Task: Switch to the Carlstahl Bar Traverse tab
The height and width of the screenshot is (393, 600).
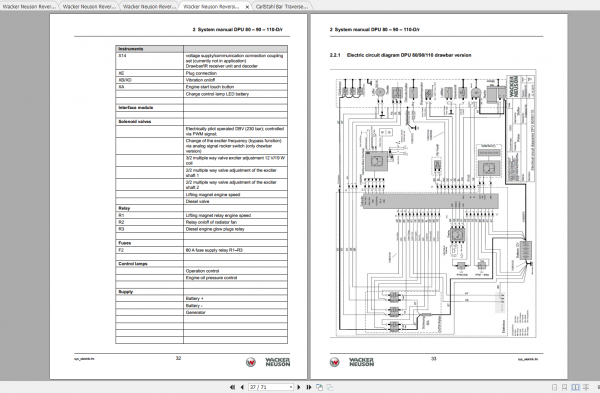Action: [282, 7]
